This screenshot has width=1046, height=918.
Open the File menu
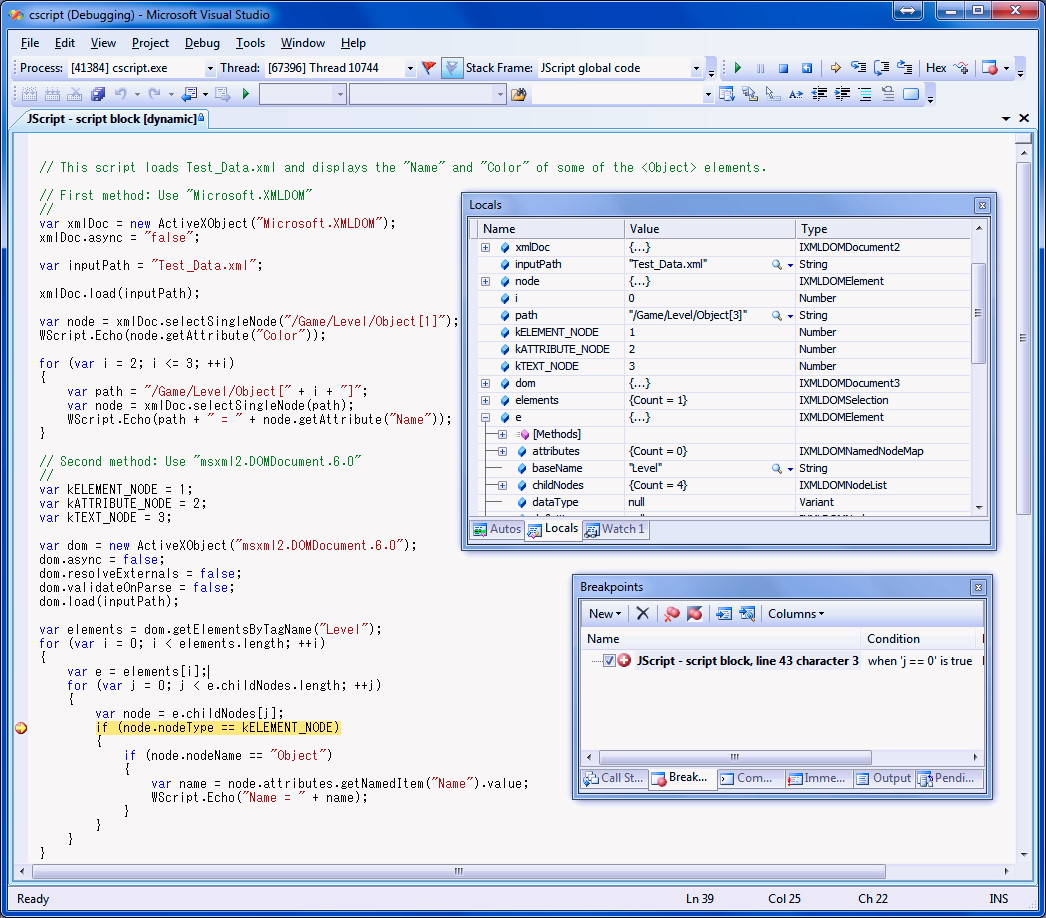pos(30,43)
